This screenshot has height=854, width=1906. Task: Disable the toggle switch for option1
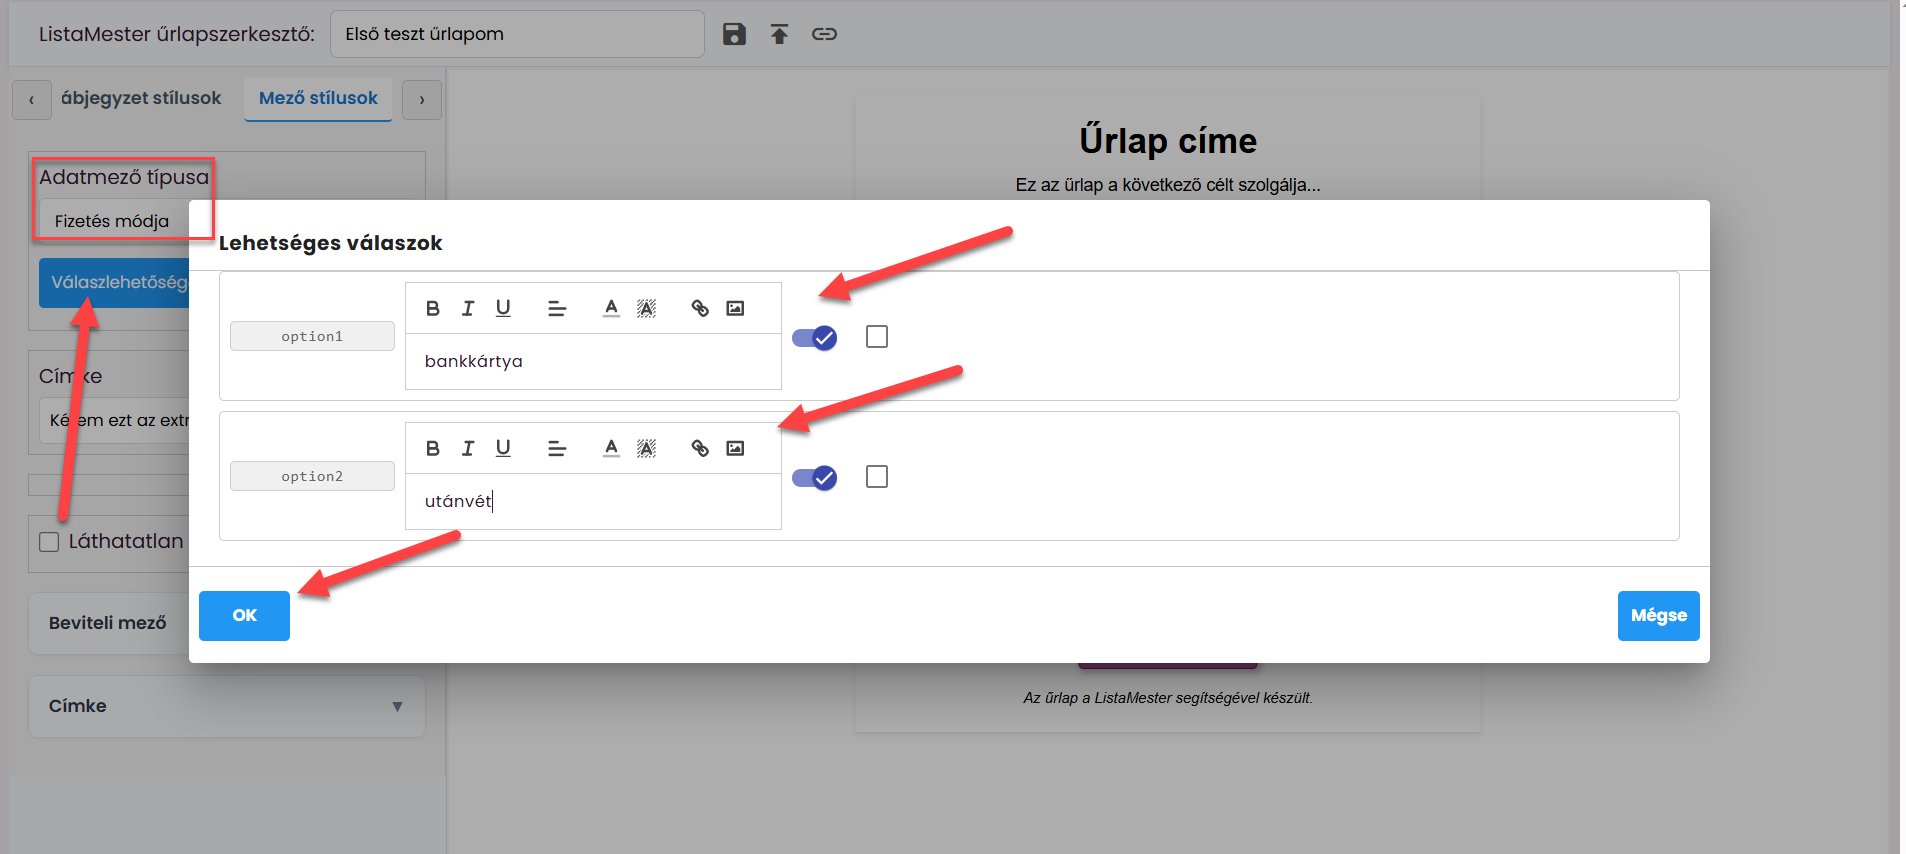coord(814,338)
